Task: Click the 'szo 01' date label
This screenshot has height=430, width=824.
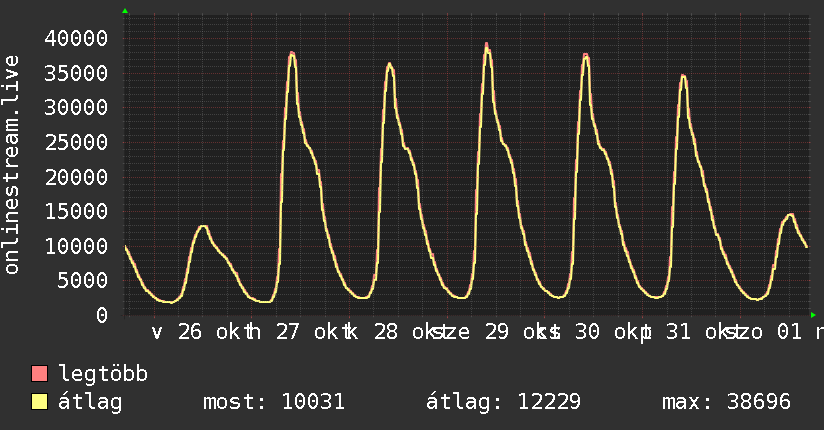Action: (x=766, y=332)
